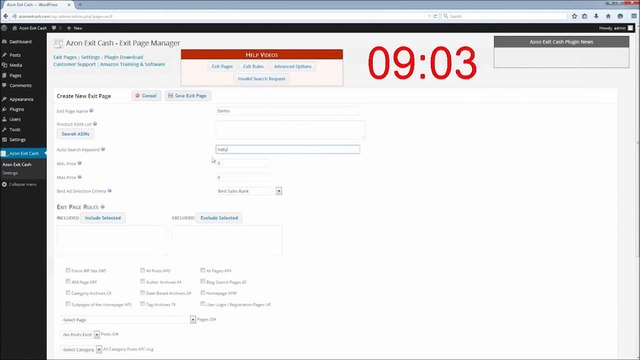Bookmark this page with the star icon
The height and width of the screenshot is (360, 640).
[574, 16]
